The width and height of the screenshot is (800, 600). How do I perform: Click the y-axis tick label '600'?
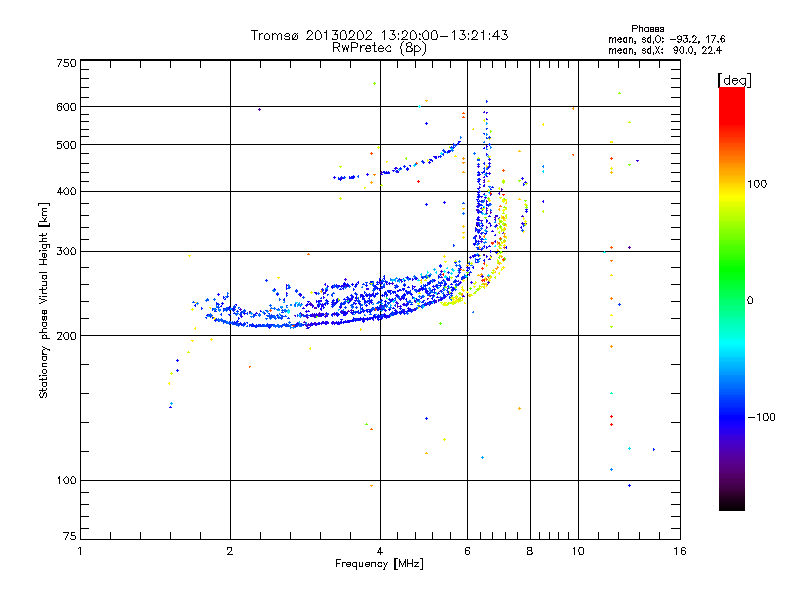pyautogui.click(x=67, y=107)
